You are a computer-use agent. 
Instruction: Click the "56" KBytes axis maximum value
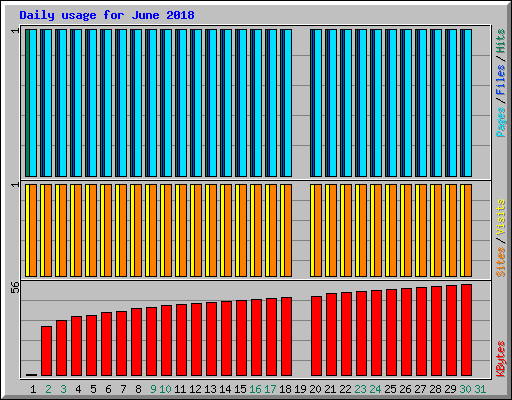pyautogui.click(x=15, y=287)
